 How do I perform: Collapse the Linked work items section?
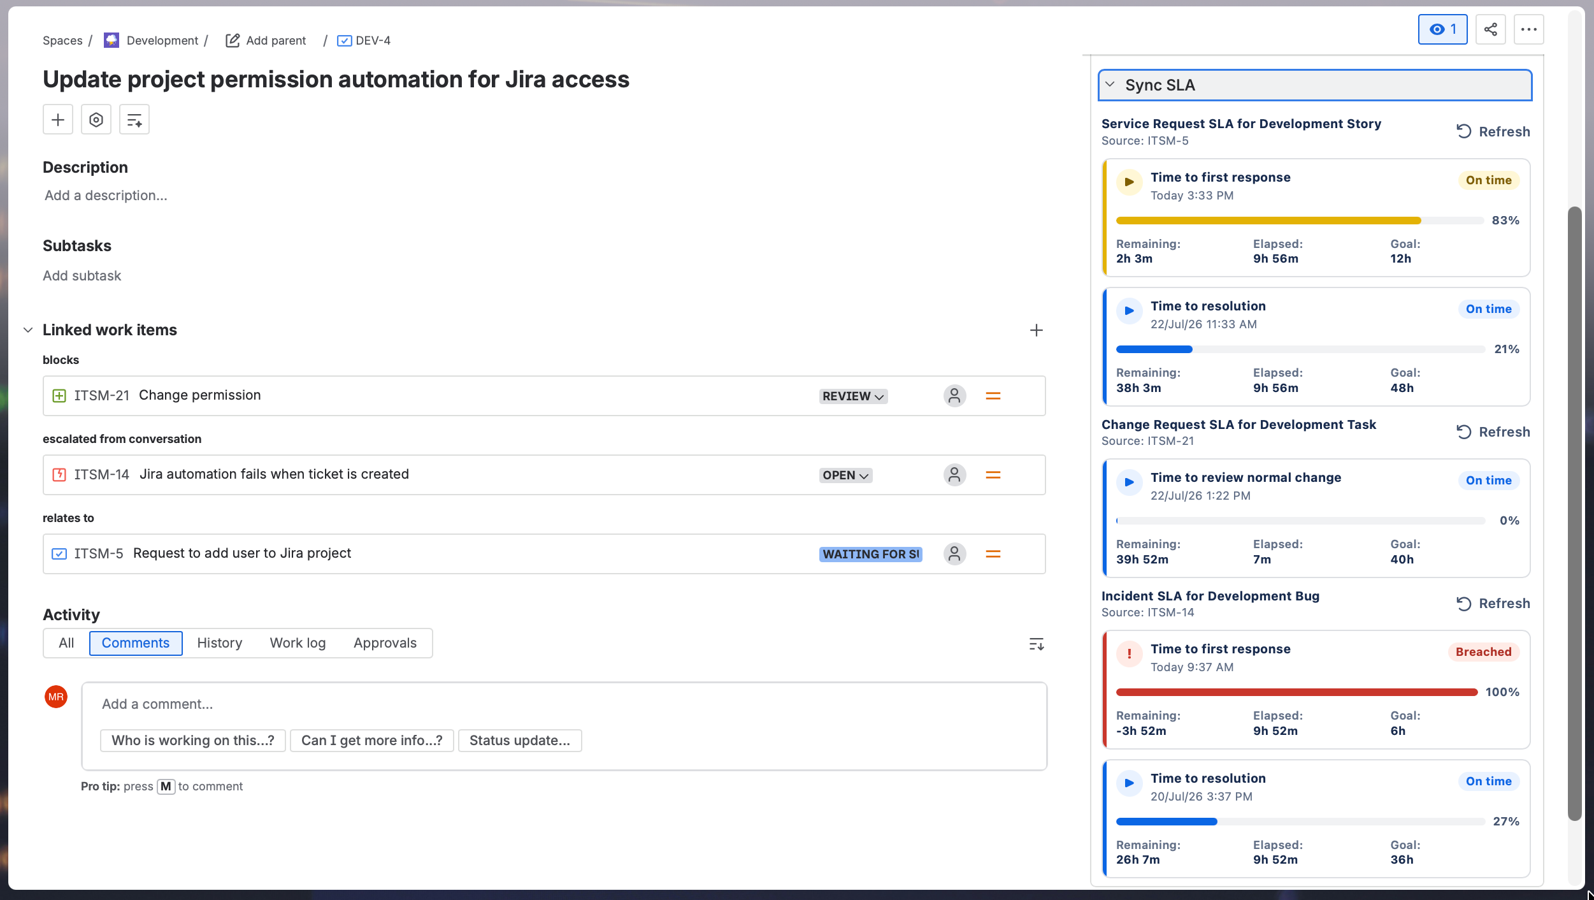[28, 330]
